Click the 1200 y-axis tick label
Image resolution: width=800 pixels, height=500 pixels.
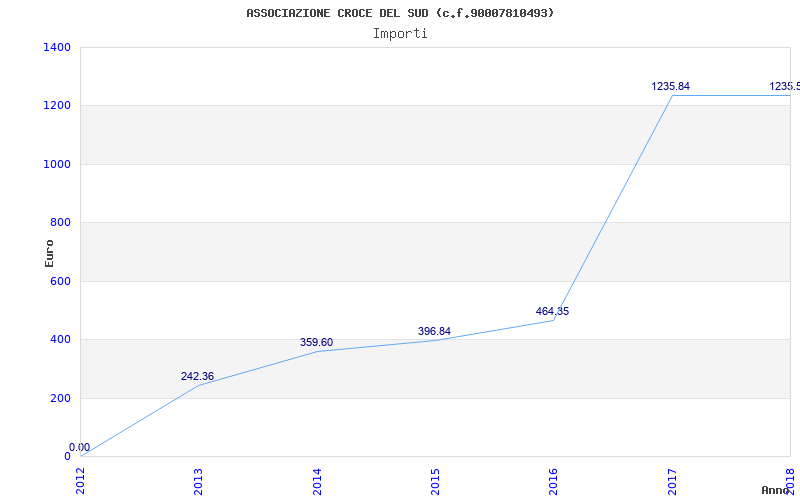pyautogui.click(x=57, y=106)
